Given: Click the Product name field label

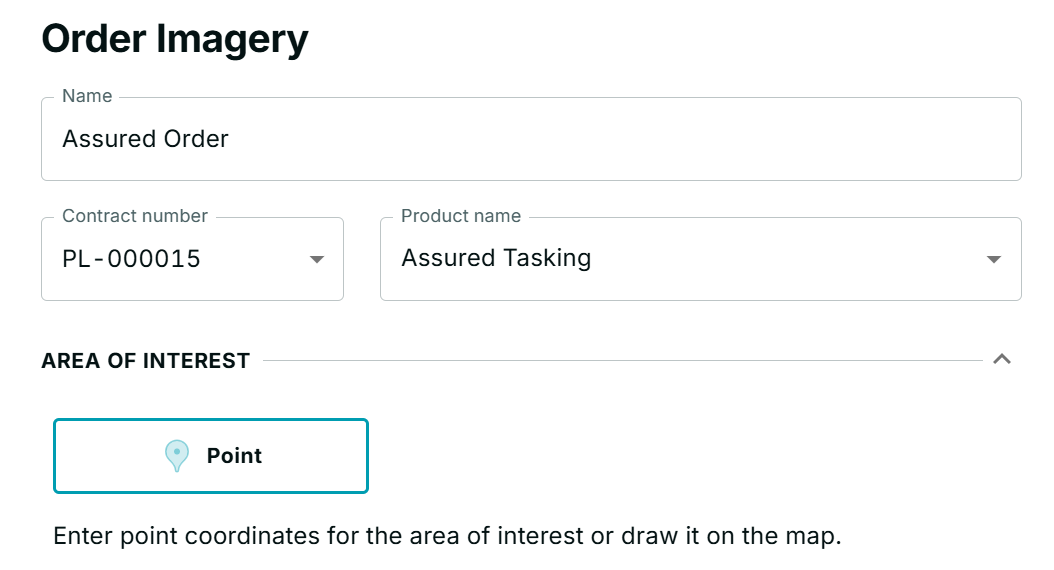Looking at the screenshot, I should click(461, 216).
